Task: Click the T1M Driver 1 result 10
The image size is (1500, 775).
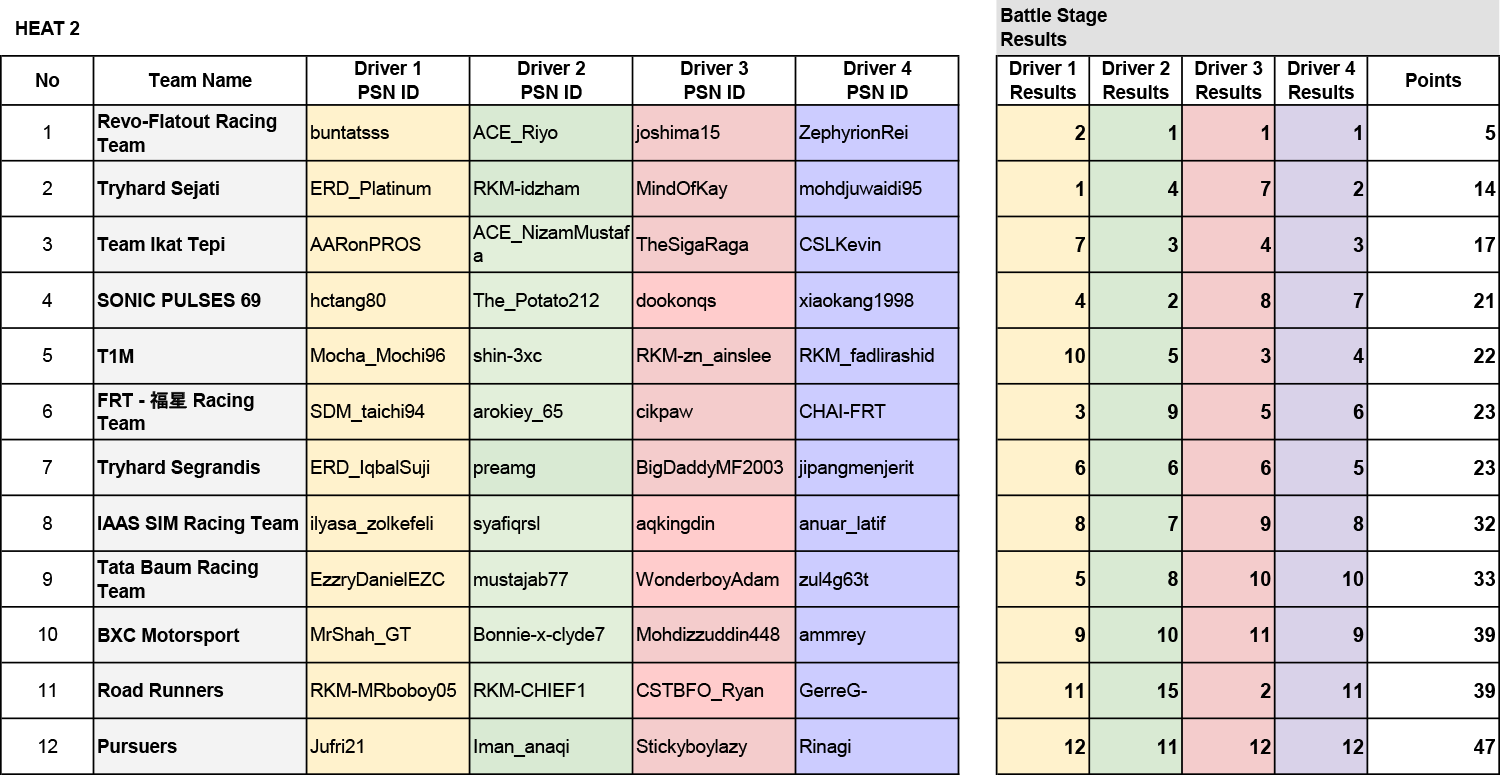Action: point(1043,356)
